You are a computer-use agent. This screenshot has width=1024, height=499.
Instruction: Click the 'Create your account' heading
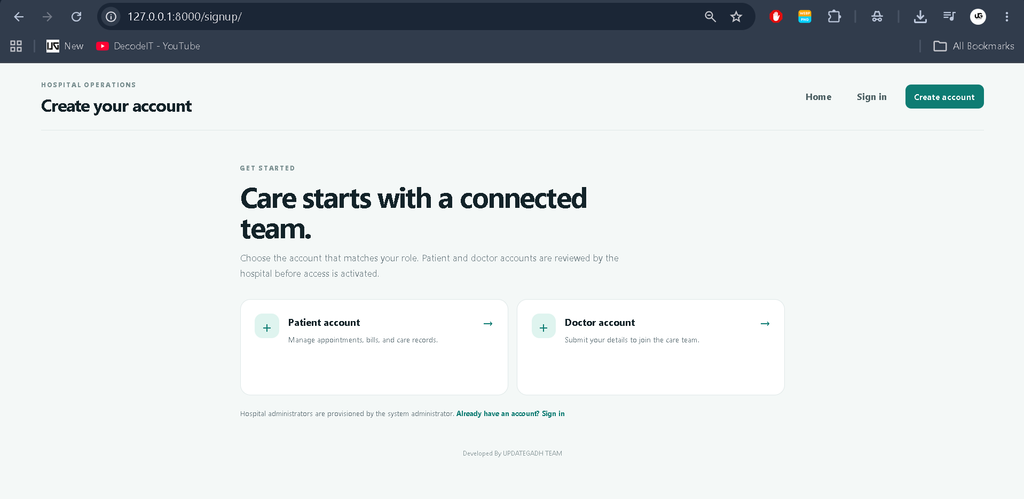tap(116, 106)
